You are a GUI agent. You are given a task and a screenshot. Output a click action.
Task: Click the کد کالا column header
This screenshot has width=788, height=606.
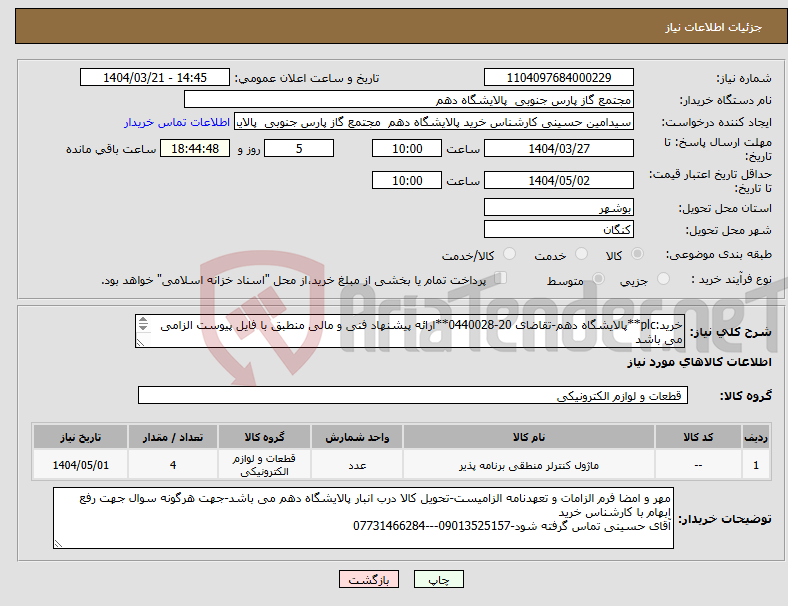pyautogui.click(x=698, y=437)
